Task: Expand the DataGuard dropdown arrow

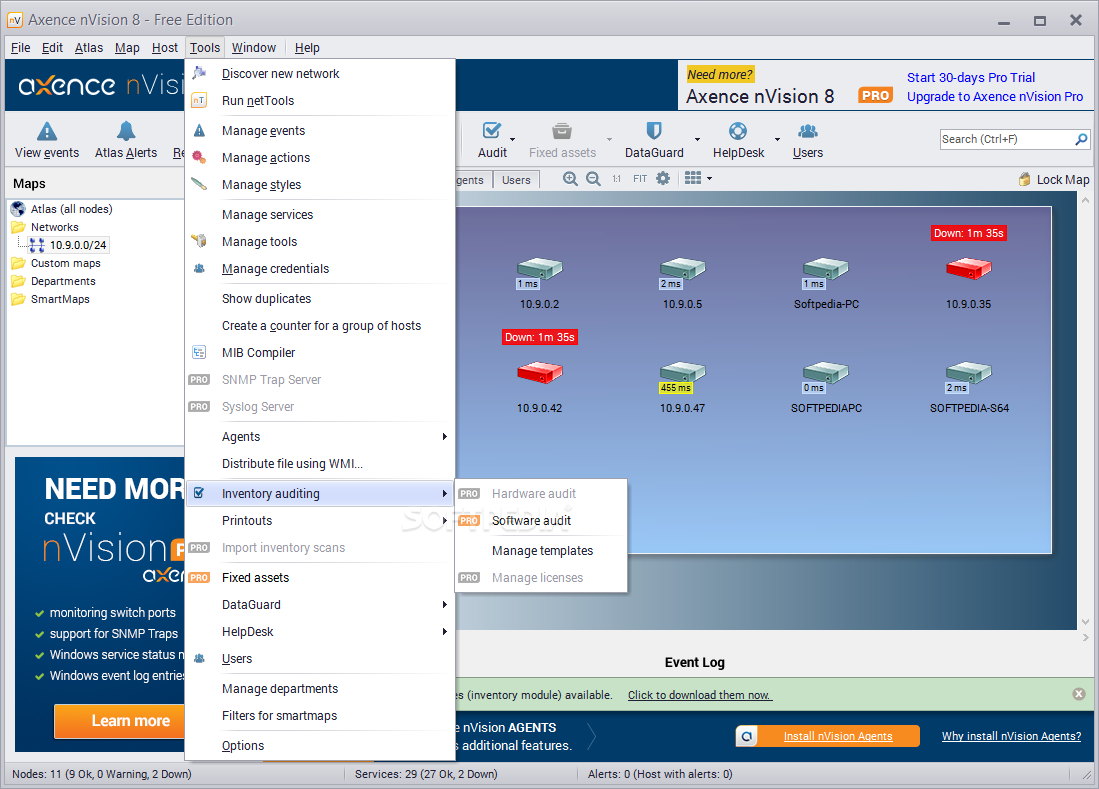Action: 697,139
